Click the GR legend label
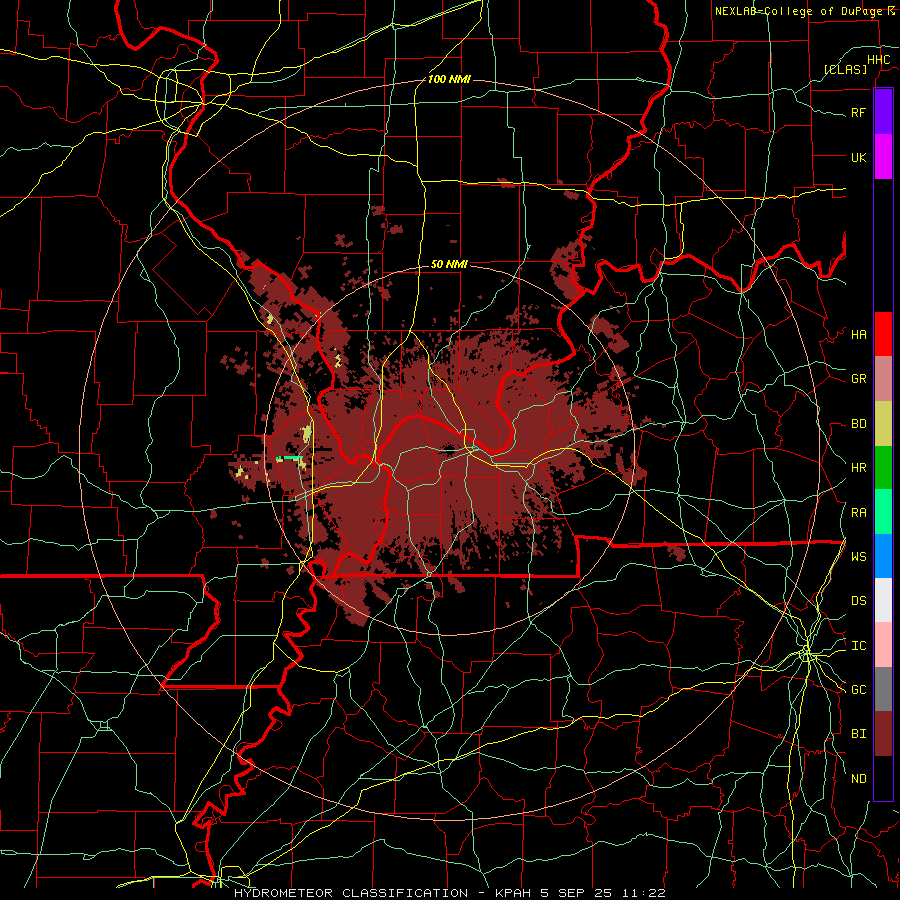900x900 pixels. coord(858,379)
